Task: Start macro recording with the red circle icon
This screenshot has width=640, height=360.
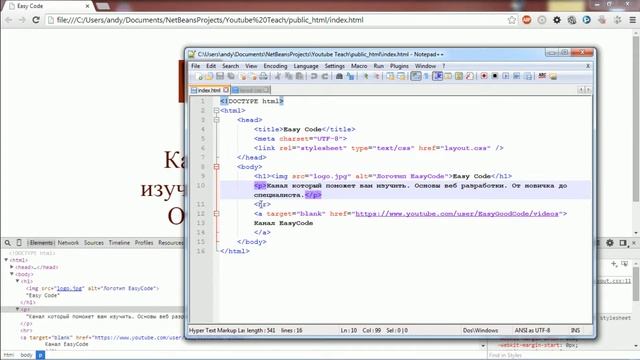Action: [484, 76]
